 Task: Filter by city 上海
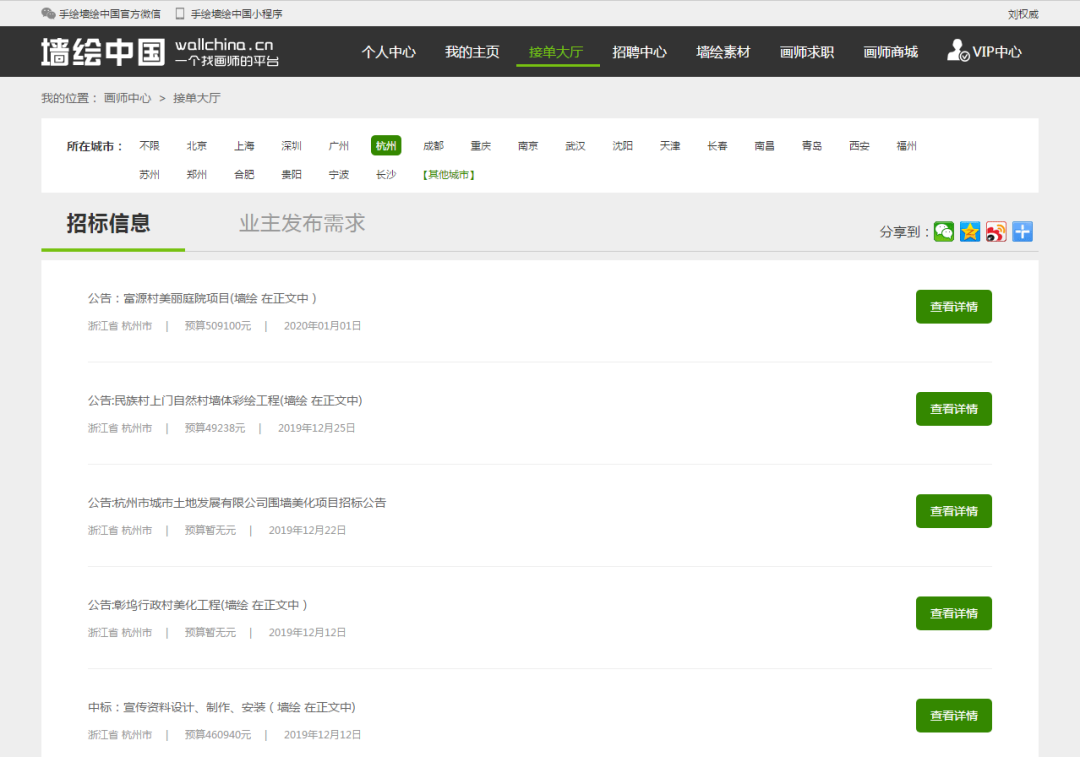click(x=244, y=146)
